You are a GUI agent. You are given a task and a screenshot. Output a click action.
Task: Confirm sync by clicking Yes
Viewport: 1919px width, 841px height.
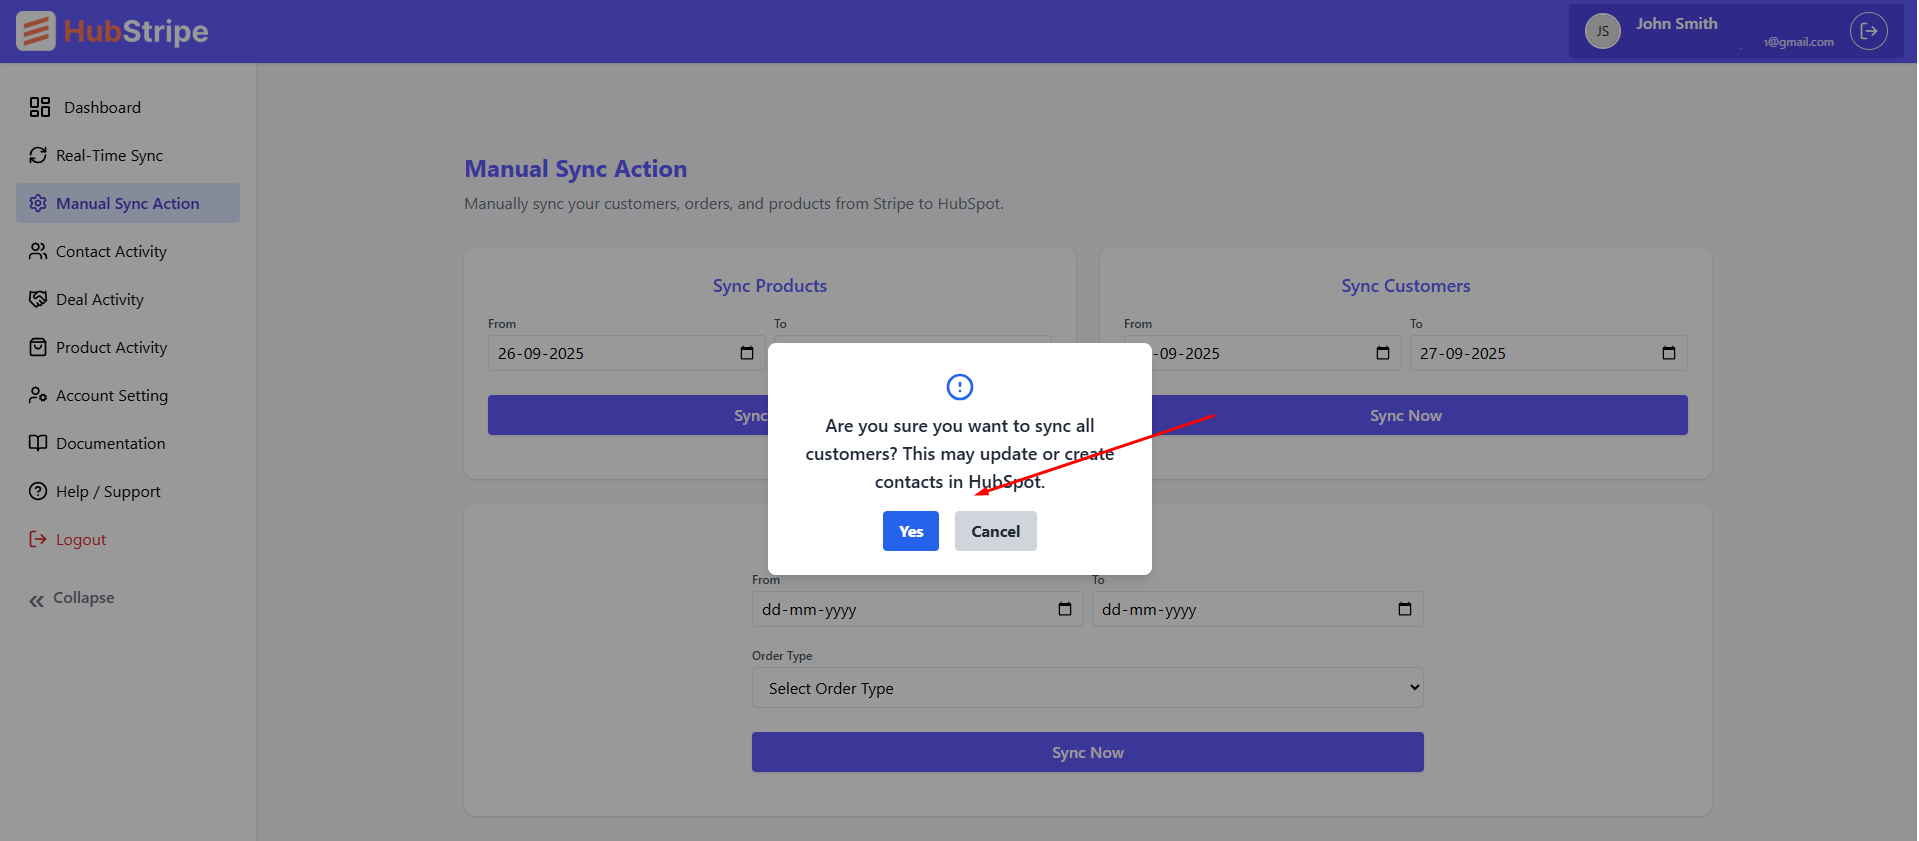910,531
